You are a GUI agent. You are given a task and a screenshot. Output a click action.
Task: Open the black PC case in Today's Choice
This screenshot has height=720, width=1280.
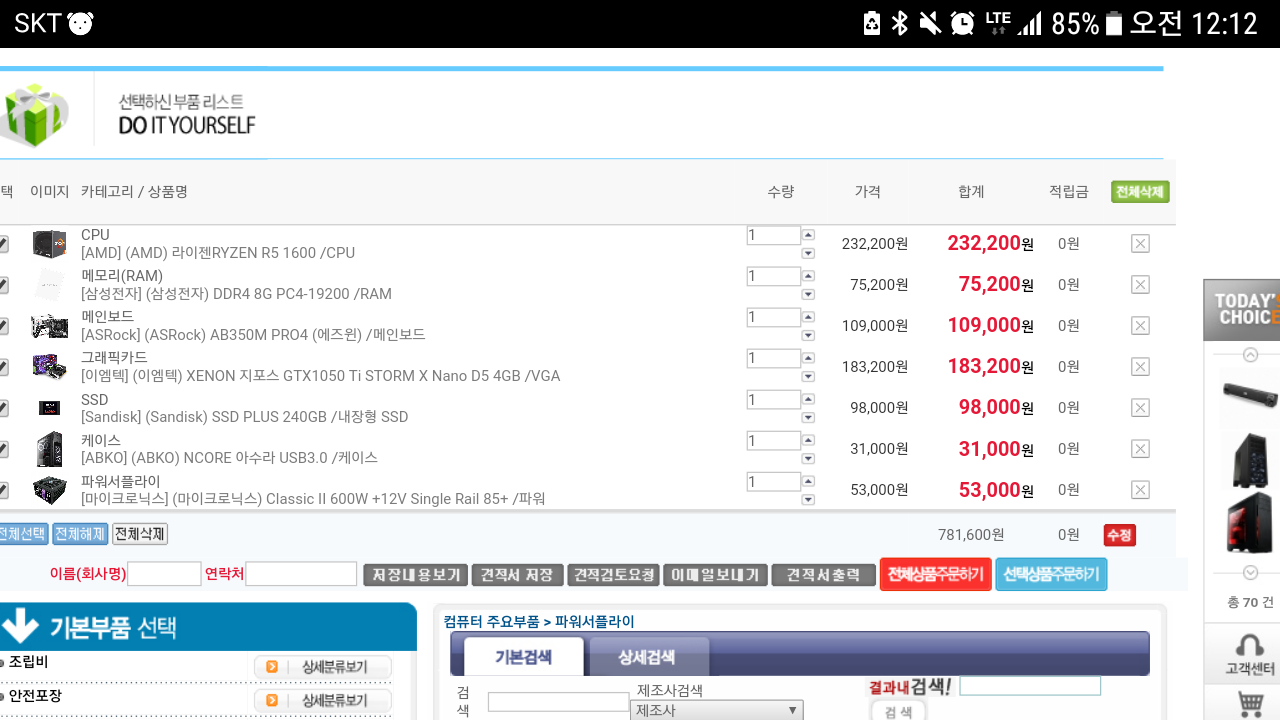tap(1250, 460)
